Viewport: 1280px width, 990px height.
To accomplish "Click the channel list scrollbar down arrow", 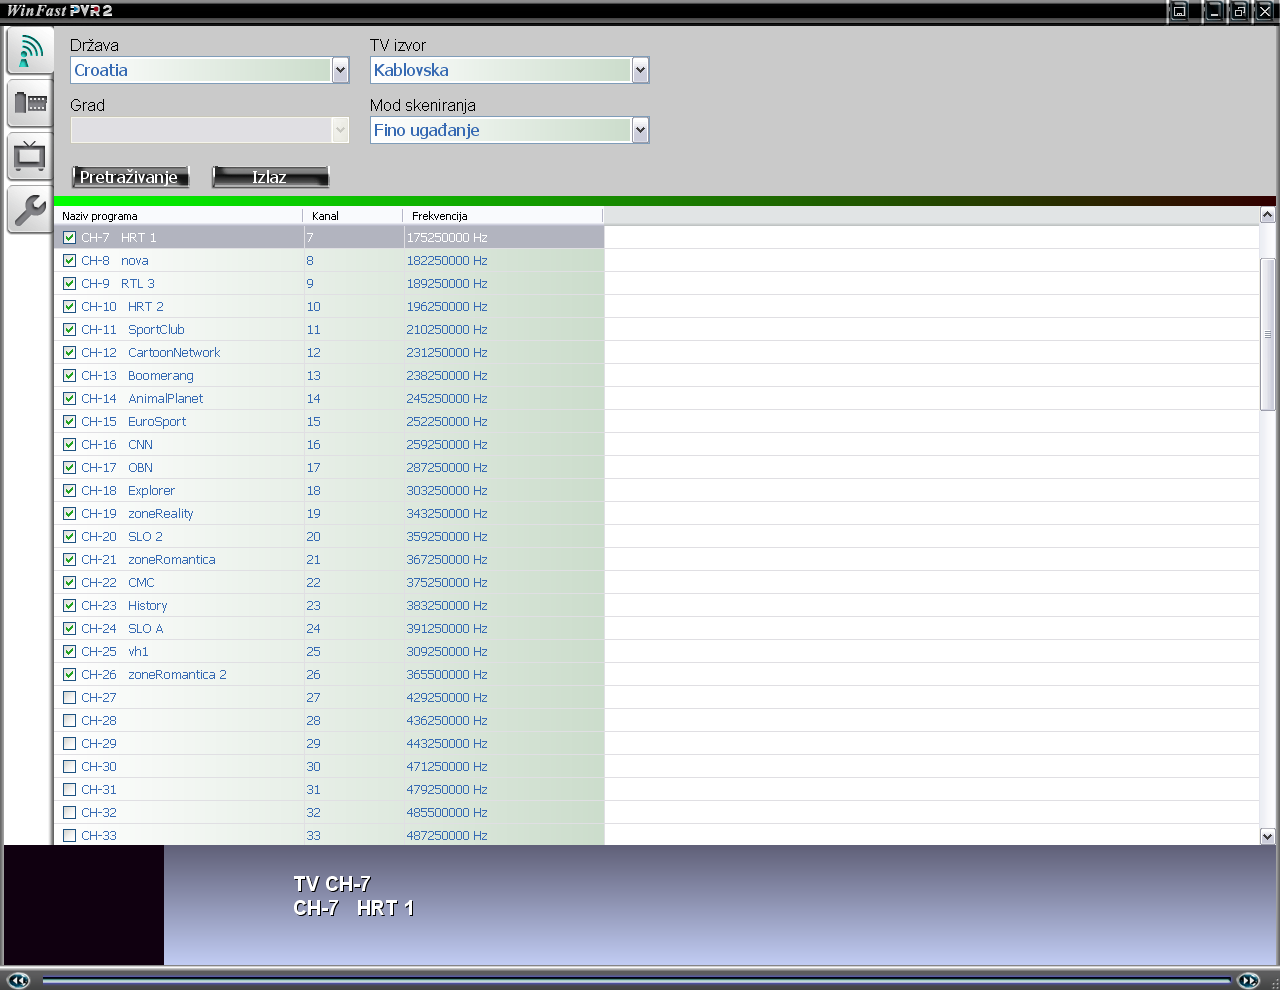I will coord(1268,836).
